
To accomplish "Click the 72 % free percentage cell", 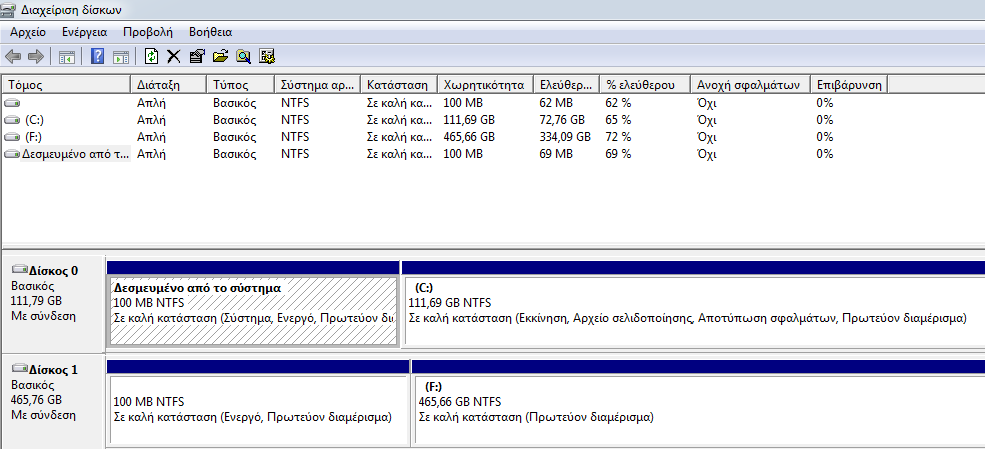I will click(619, 137).
